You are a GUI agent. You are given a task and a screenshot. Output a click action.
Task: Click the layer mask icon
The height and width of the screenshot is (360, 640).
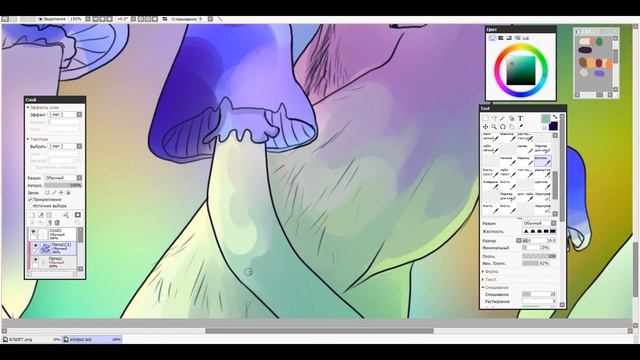click(x=78, y=215)
